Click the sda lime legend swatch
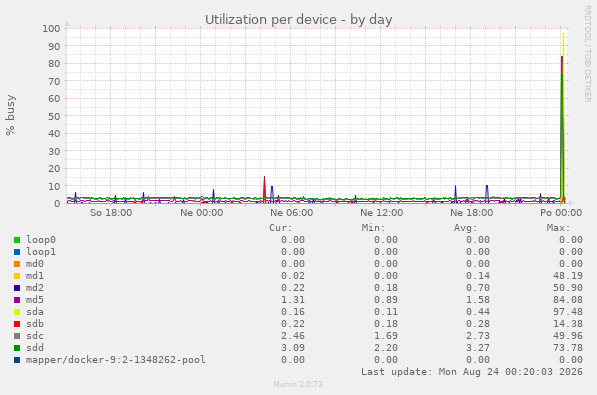This screenshot has height=395, width=597. [x=17, y=312]
